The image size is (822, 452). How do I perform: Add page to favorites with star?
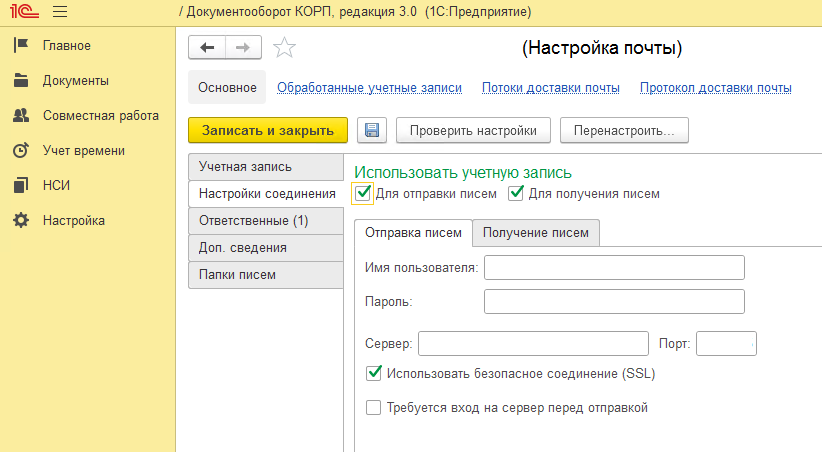click(x=284, y=48)
